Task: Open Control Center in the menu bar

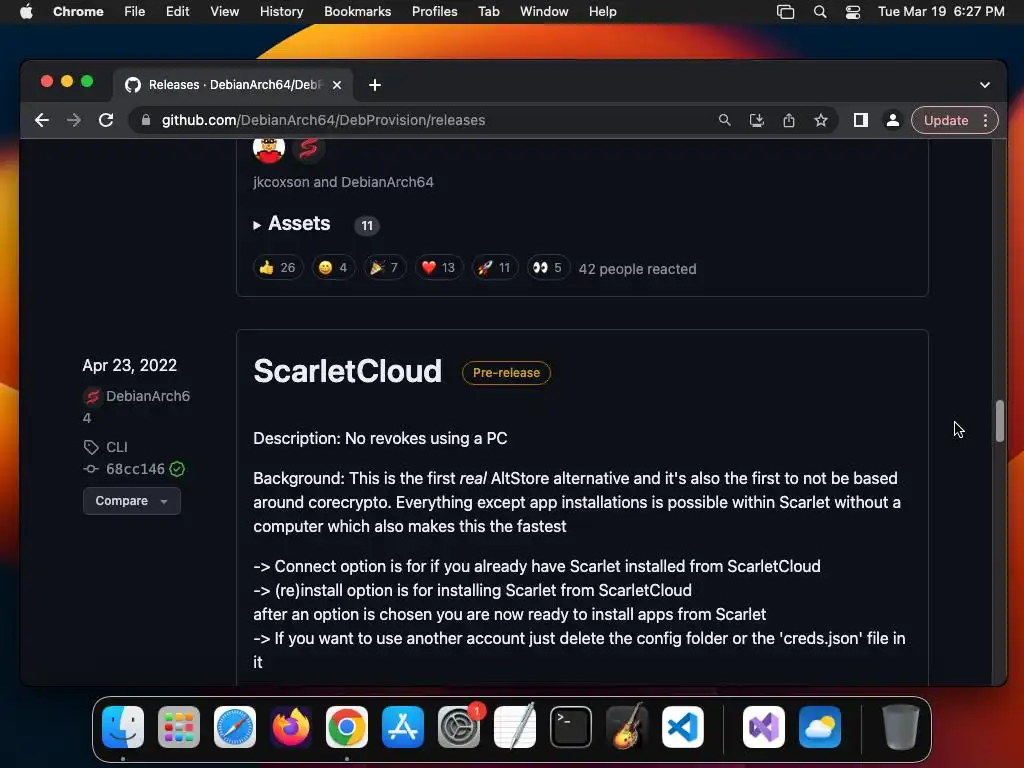Action: point(852,12)
